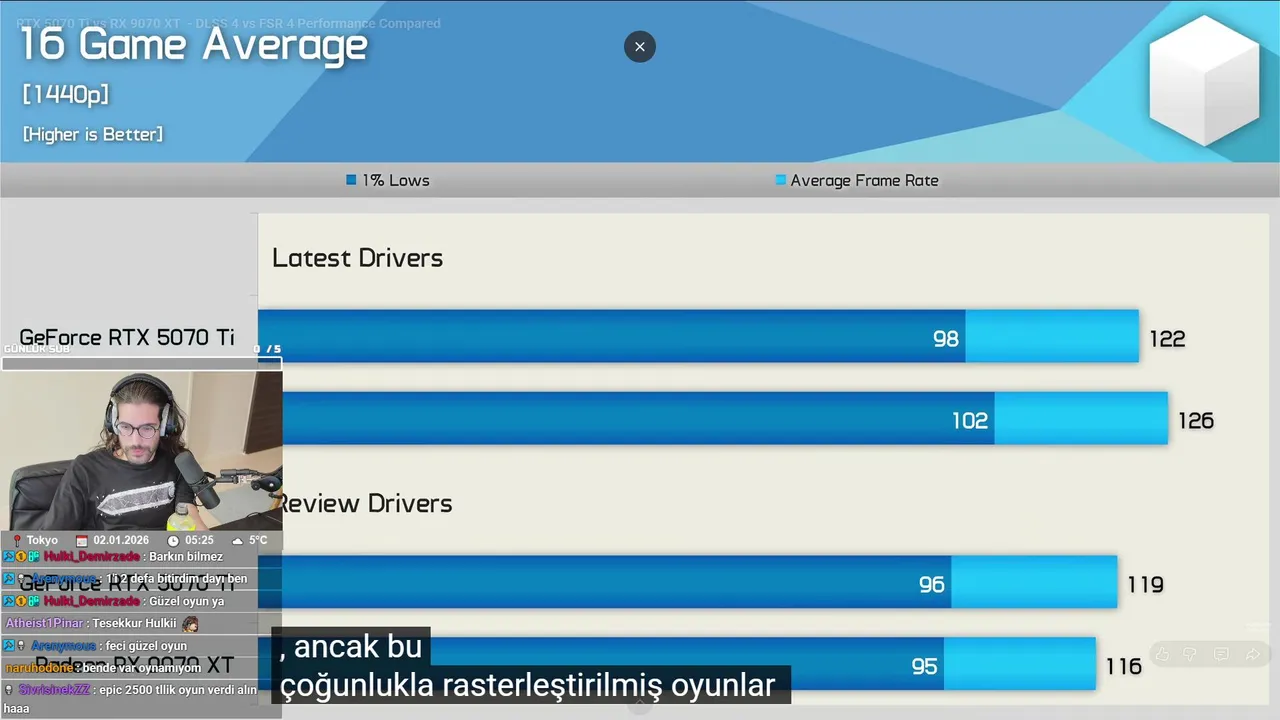Click the '1% Lows' legend label

[x=396, y=180]
